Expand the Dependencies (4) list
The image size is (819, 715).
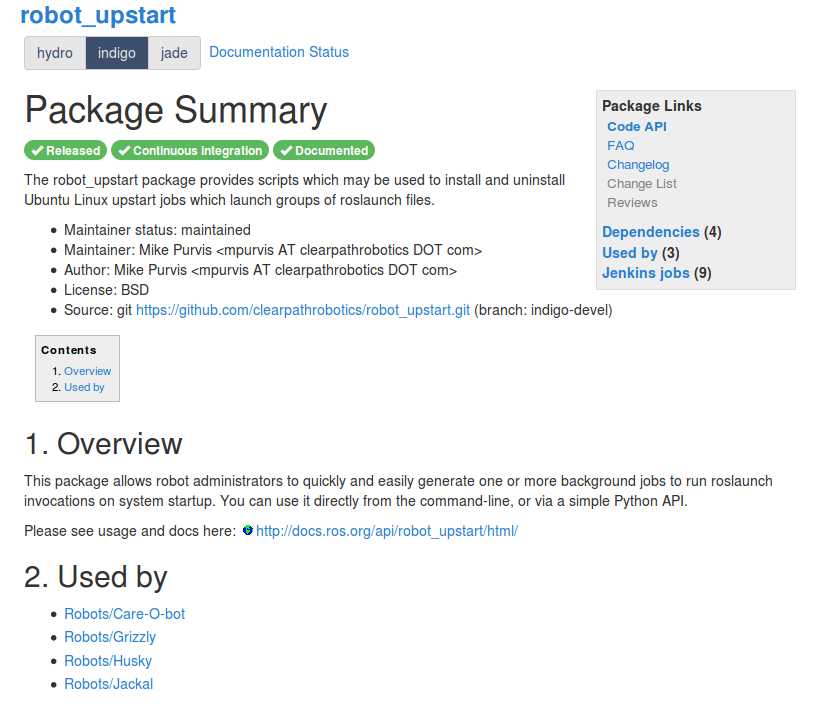650,232
